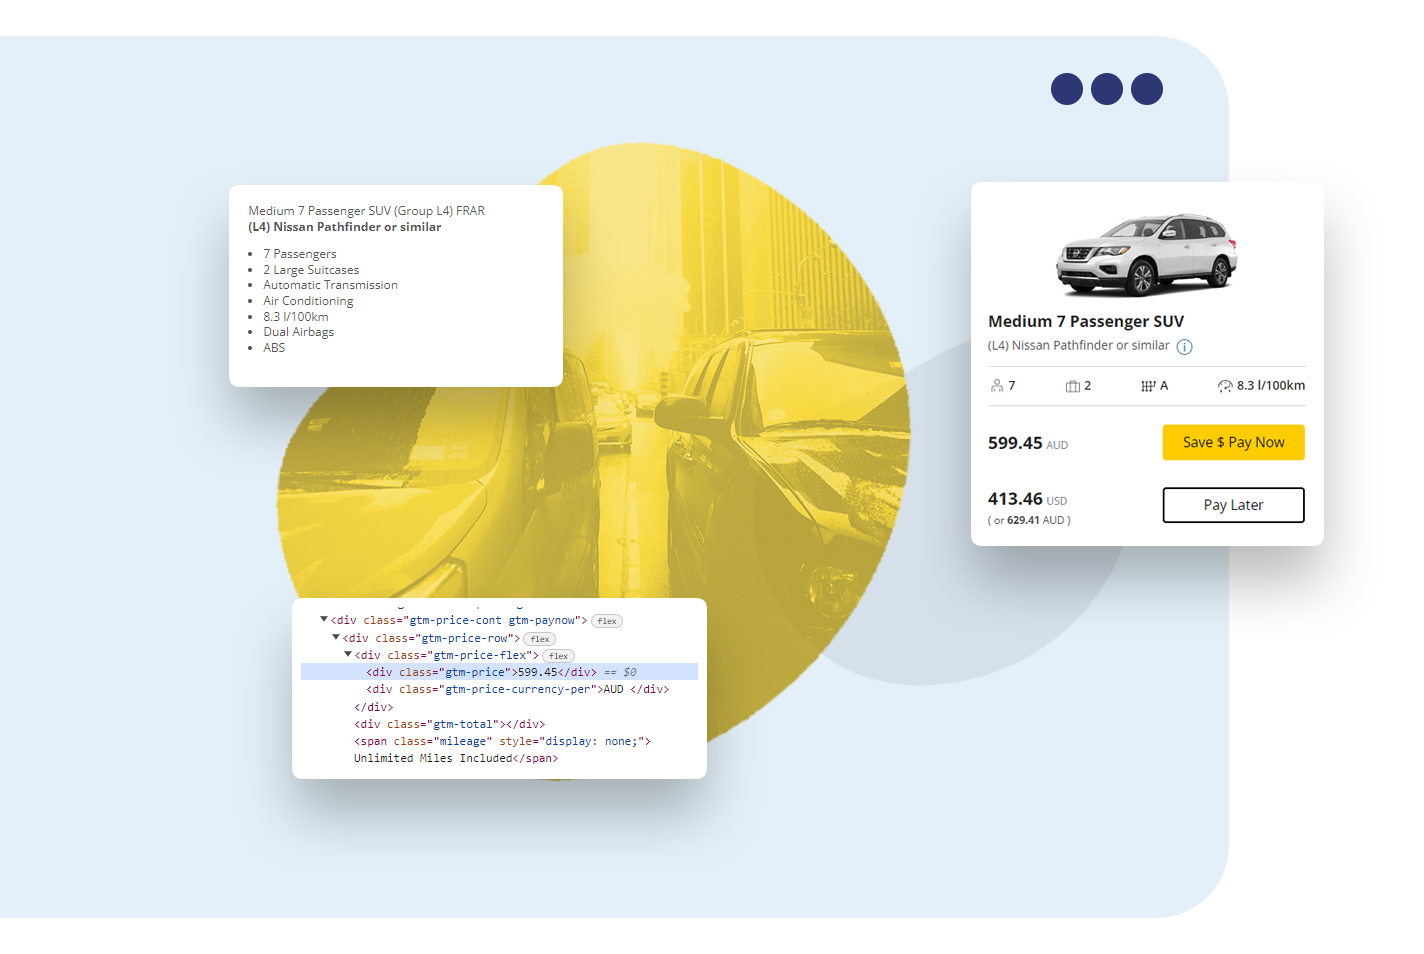This screenshot has width=1424, height=954.
Task: Toggle the flex badge on gtm-price-flex div
Action: [x=557, y=655]
